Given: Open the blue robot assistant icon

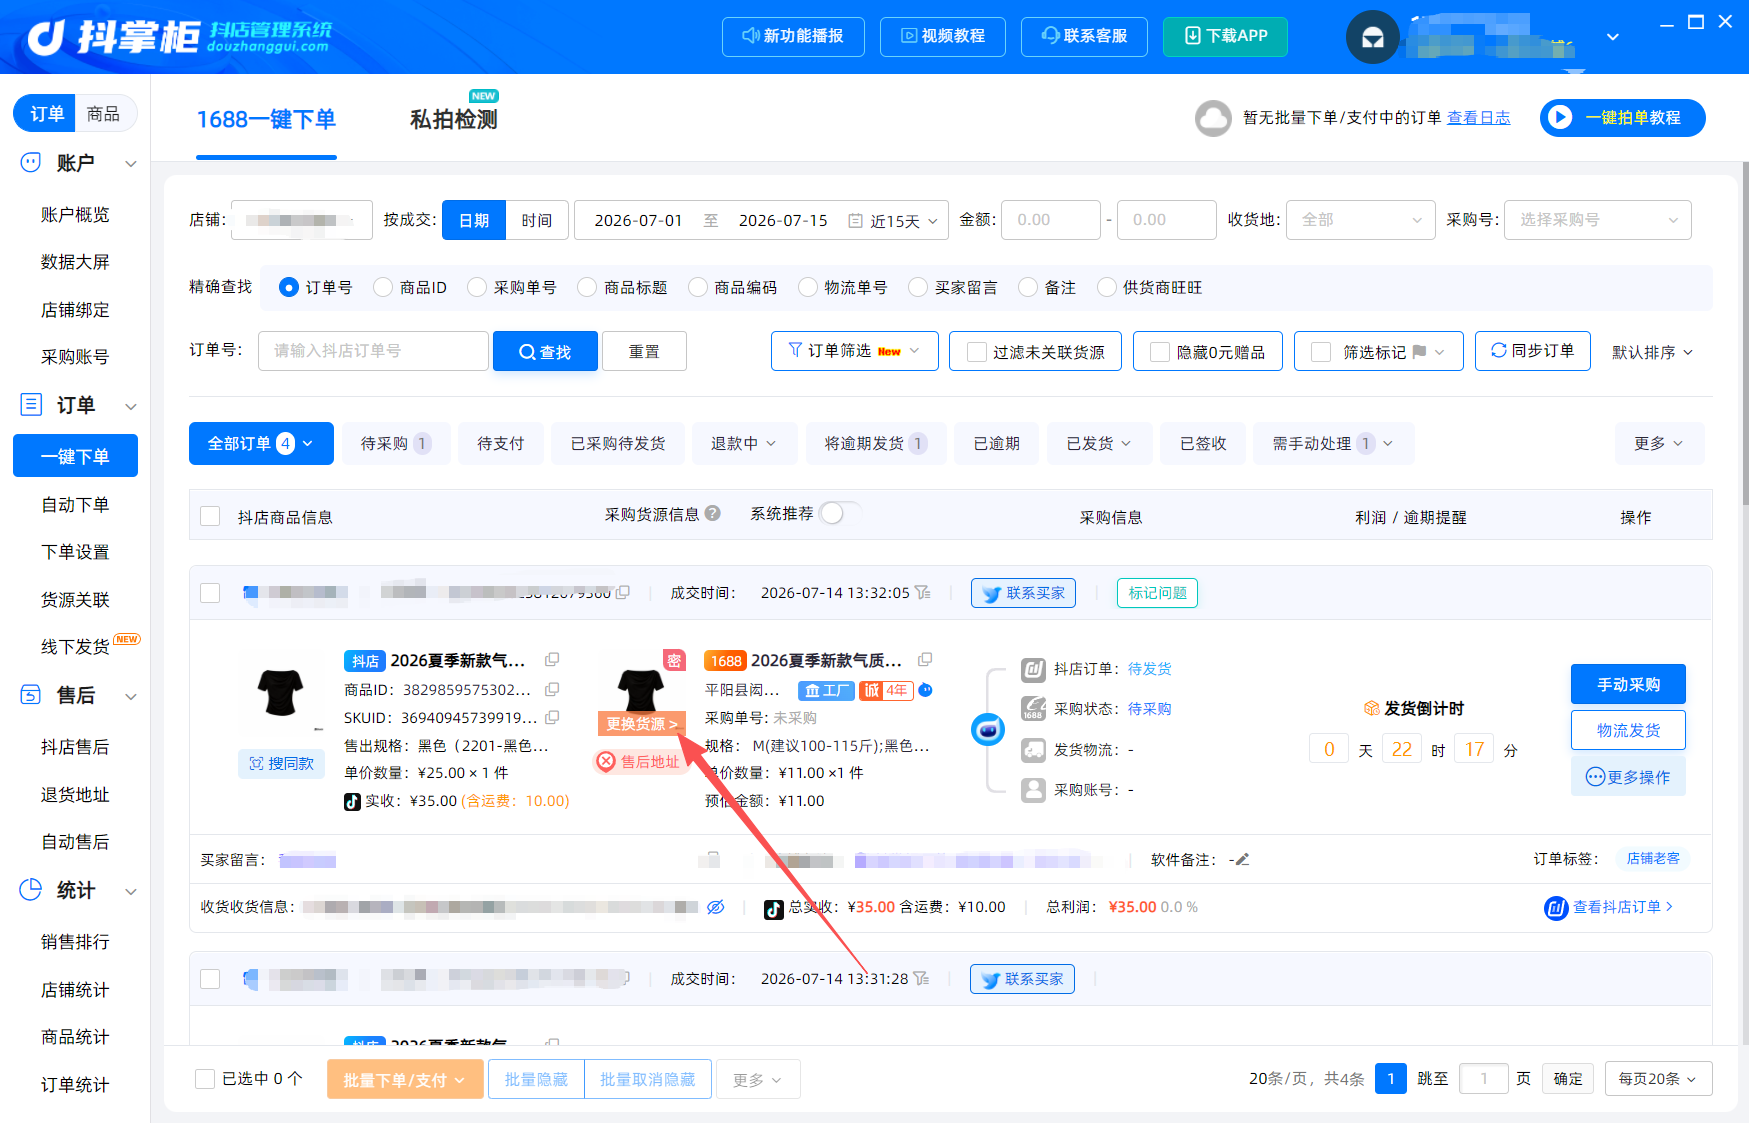Looking at the screenshot, I should [x=988, y=730].
